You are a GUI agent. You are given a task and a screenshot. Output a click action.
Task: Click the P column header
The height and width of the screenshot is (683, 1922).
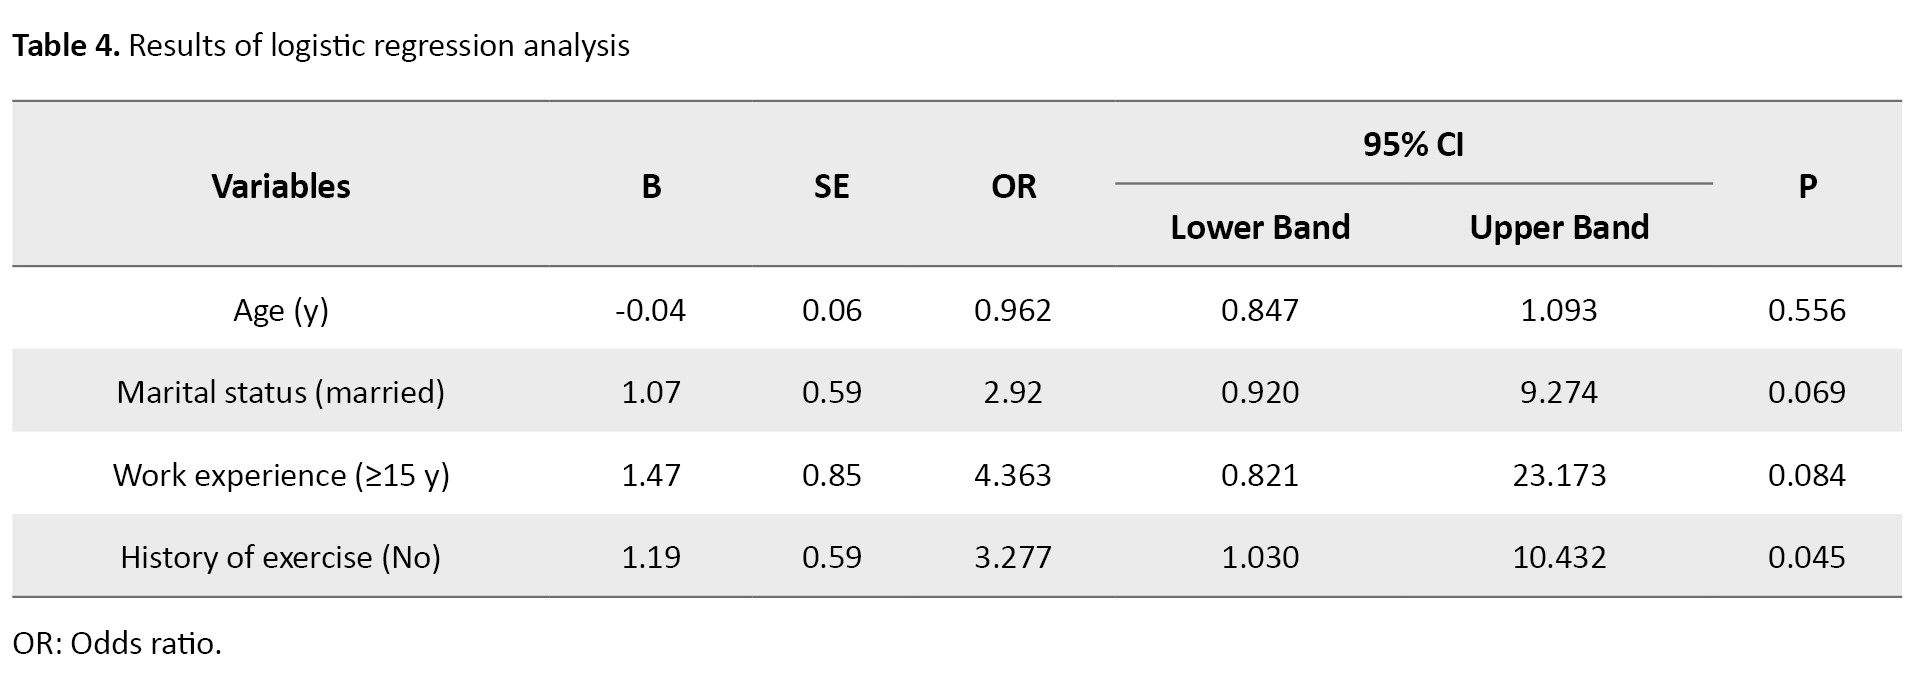click(1807, 186)
